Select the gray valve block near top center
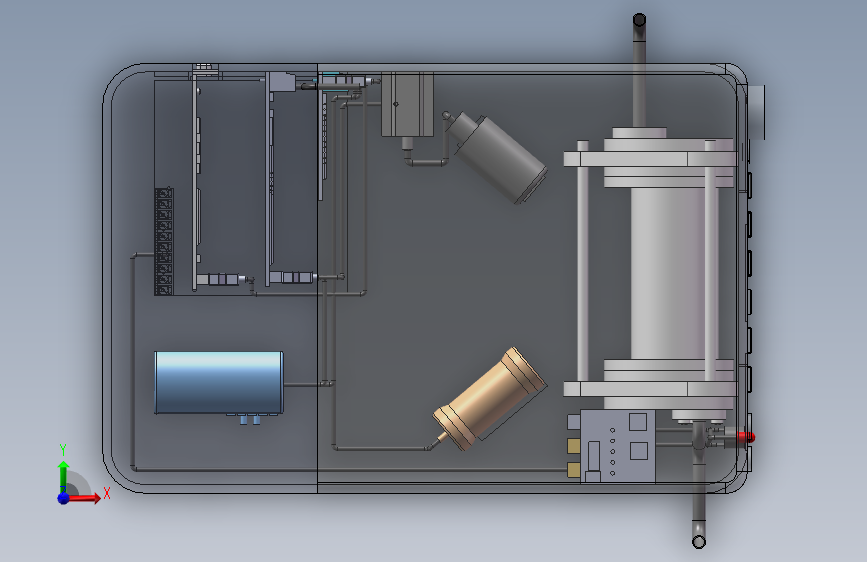867x562 pixels. [407, 104]
